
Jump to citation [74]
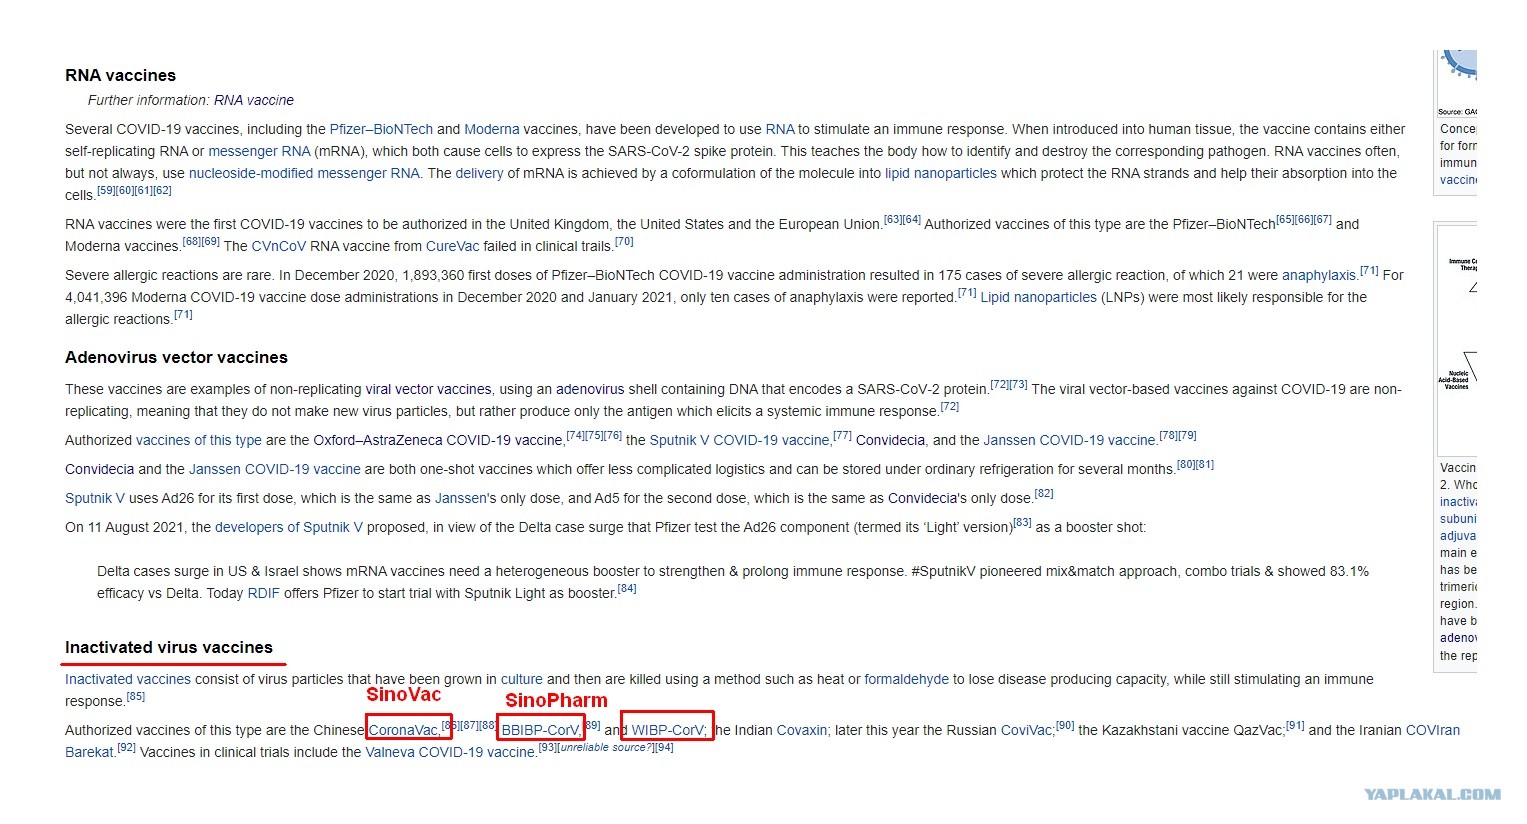pos(575,435)
